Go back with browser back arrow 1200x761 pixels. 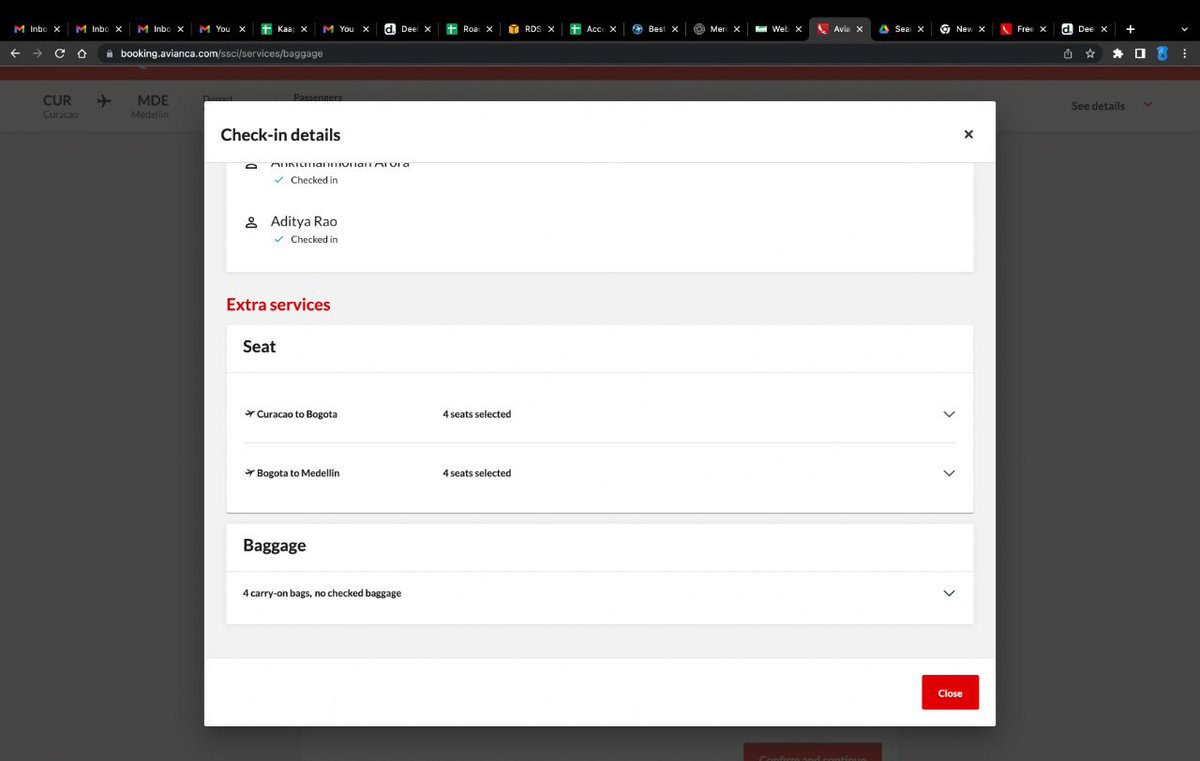[x=15, y=53]
